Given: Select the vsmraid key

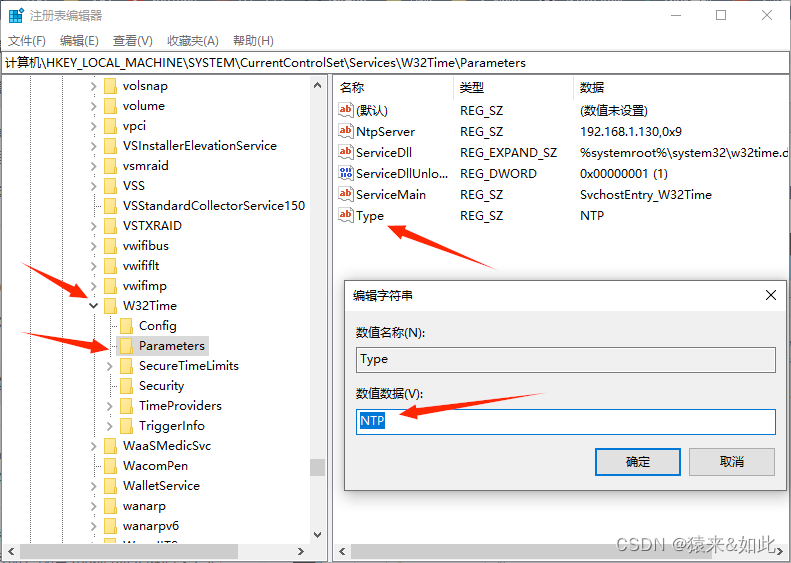Looking at the screenshot, I should [146, 166].
